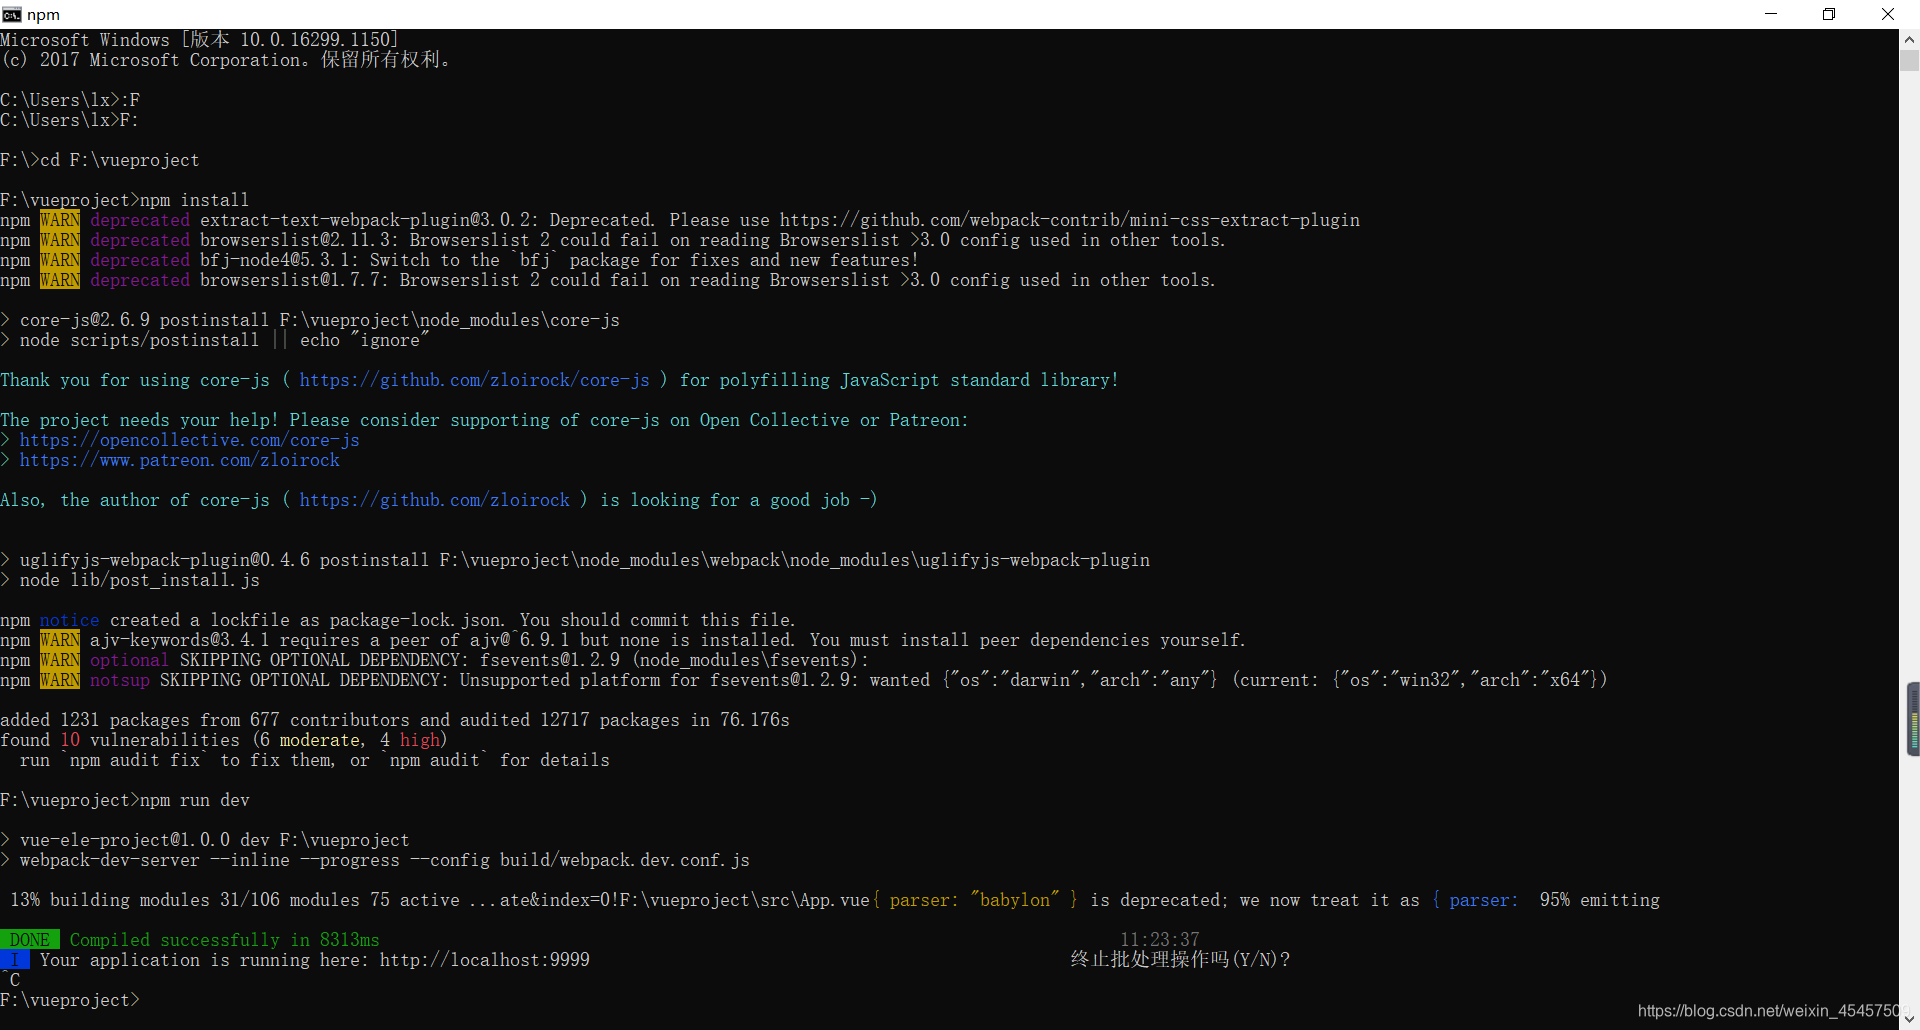Click the 11:23:37 timestamp
Screen dimensions: 1920x1030
click(x=1160, y=940)
